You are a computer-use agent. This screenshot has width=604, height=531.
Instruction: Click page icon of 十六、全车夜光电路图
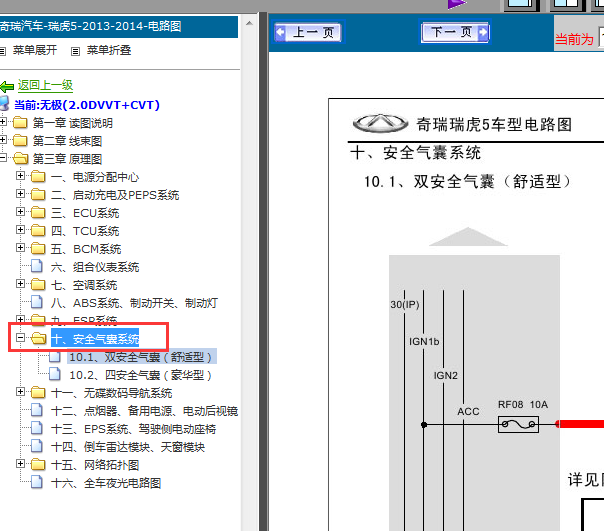coord(37,482)
